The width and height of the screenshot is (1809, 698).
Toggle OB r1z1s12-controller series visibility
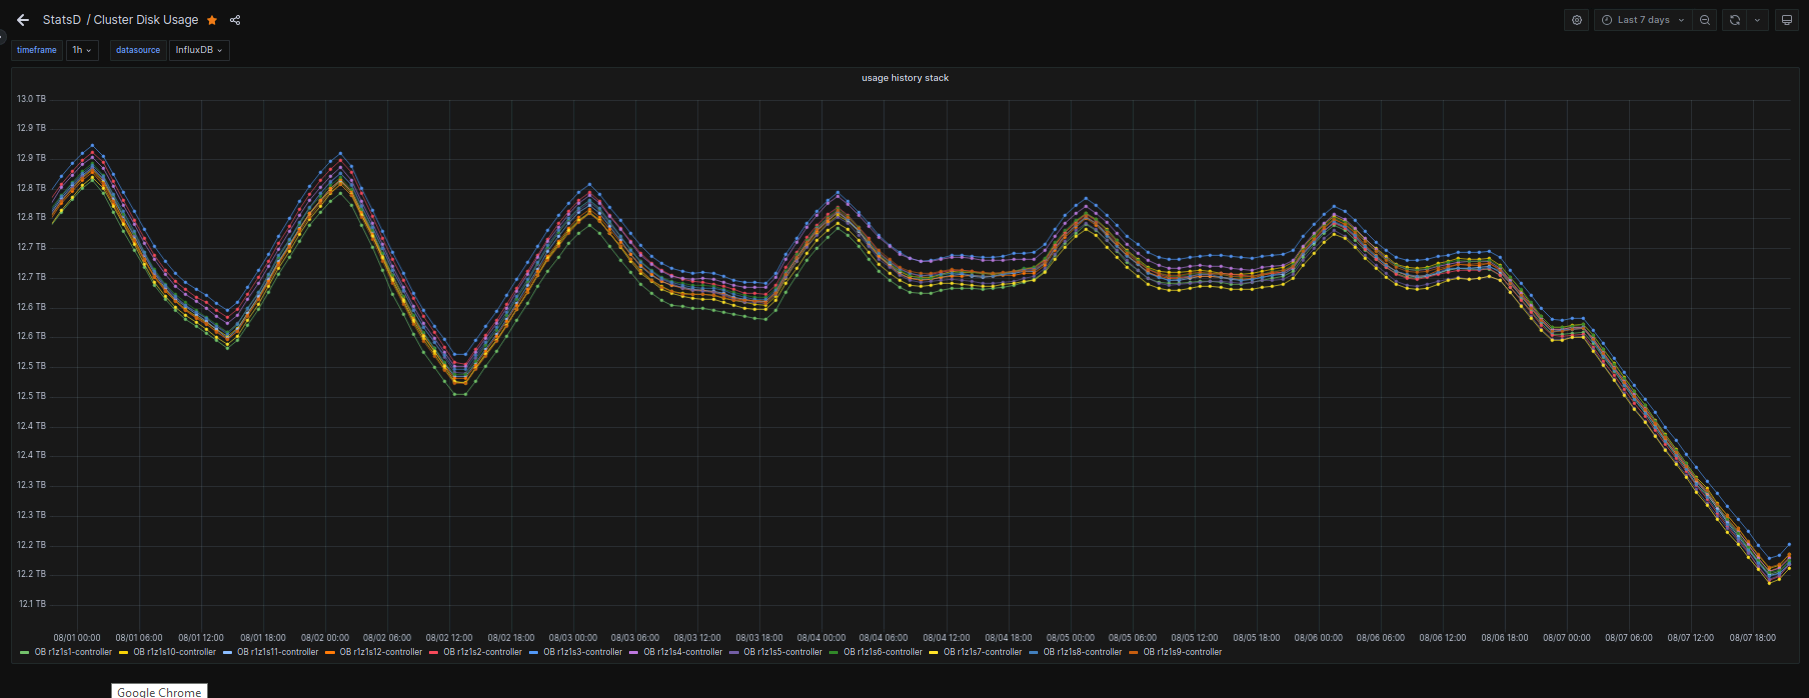(380, 652)
